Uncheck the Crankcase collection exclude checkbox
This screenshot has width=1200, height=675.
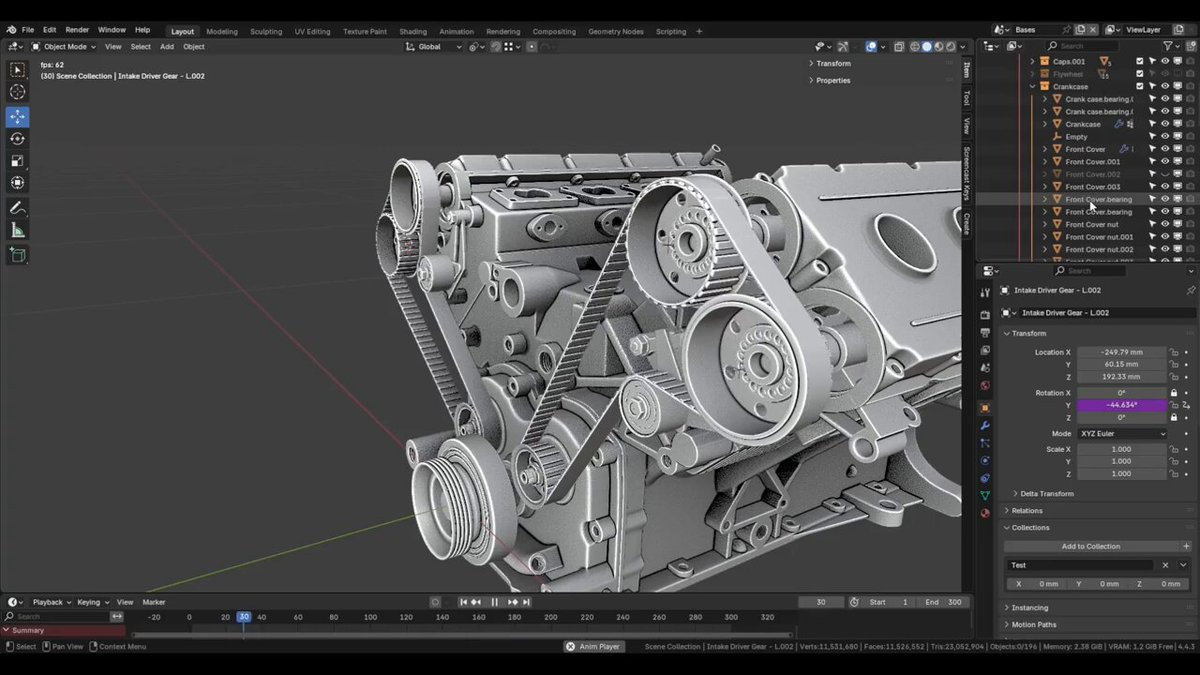coord(1139,86)
